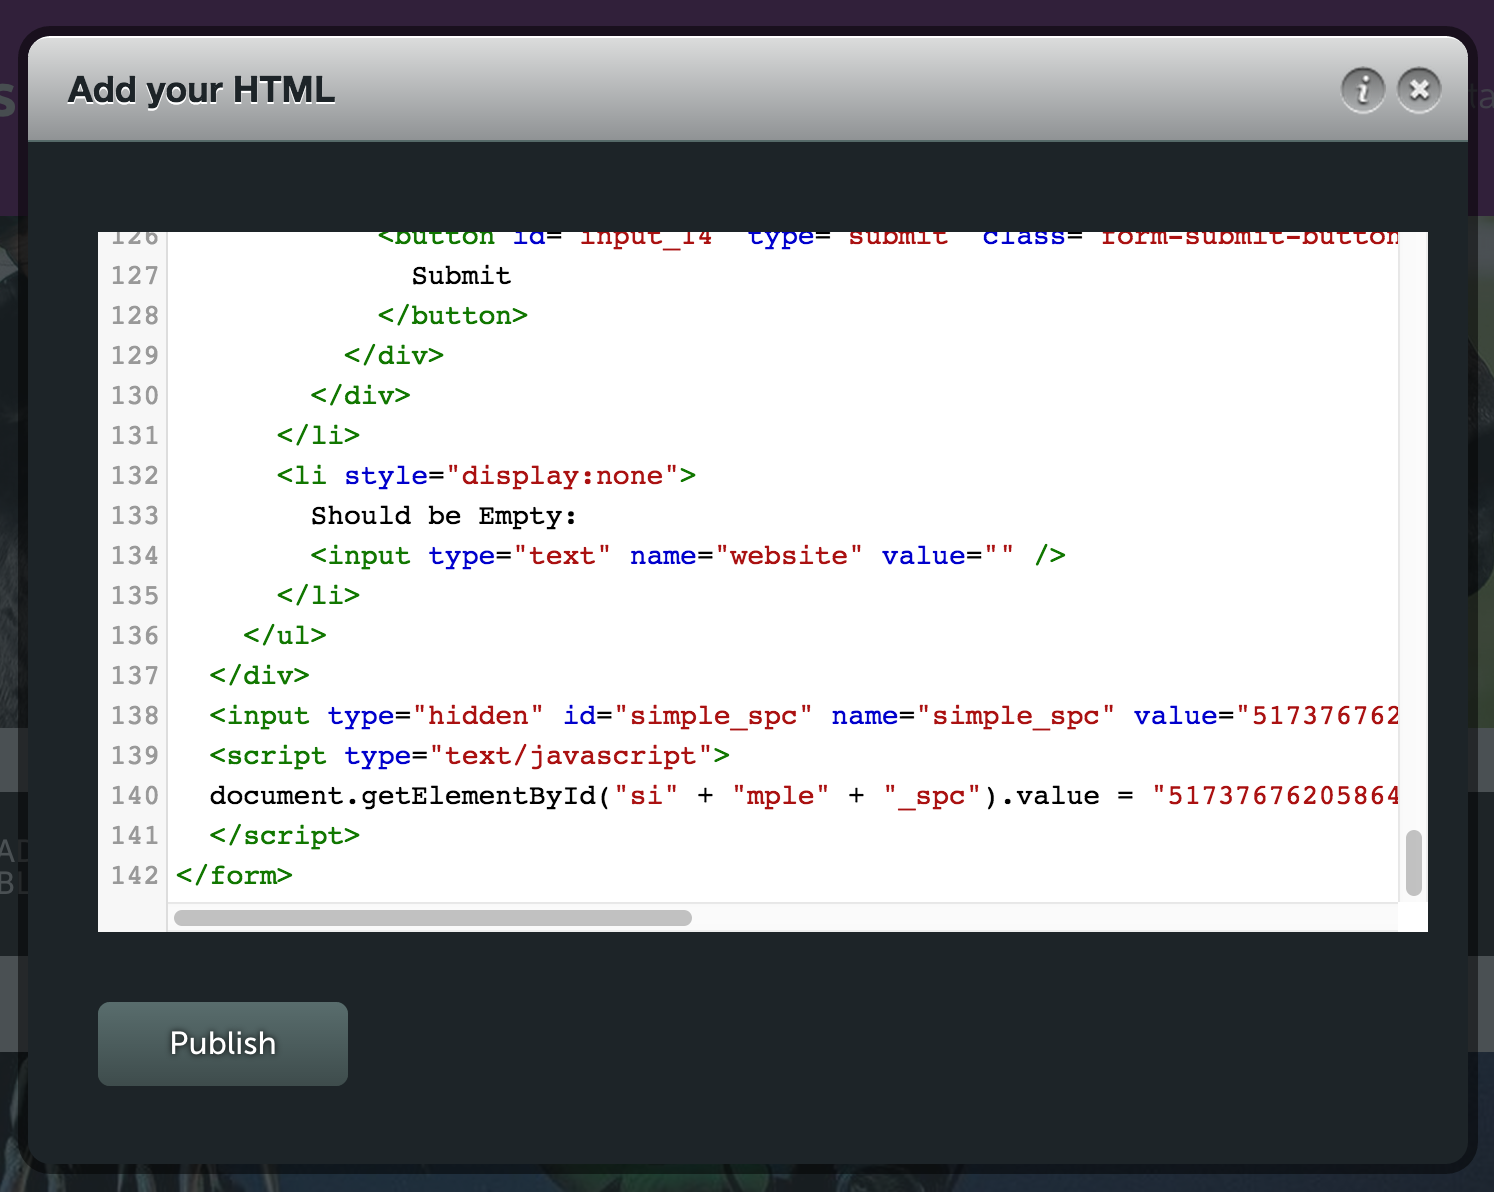Place cursor in 'Should be Empty:' text
Viewport: 1494px width, 1192px height.
click(443, 516)
